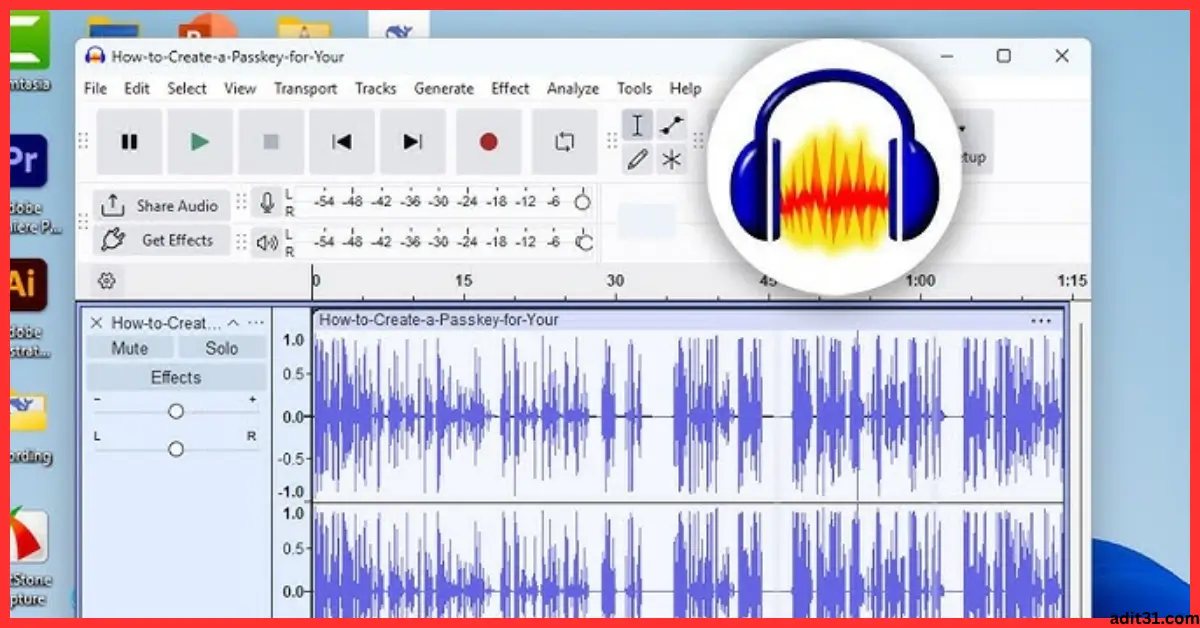
Task: Click the timeline ruler at 15 seconds
Action: pos(463,281)
